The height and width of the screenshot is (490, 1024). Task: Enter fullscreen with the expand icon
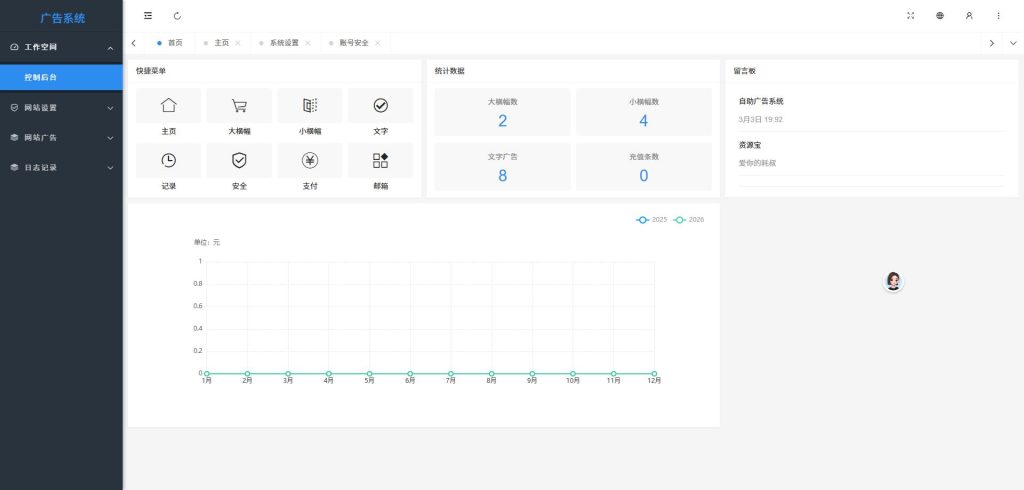pyautogui.click(x=910, y=16)
